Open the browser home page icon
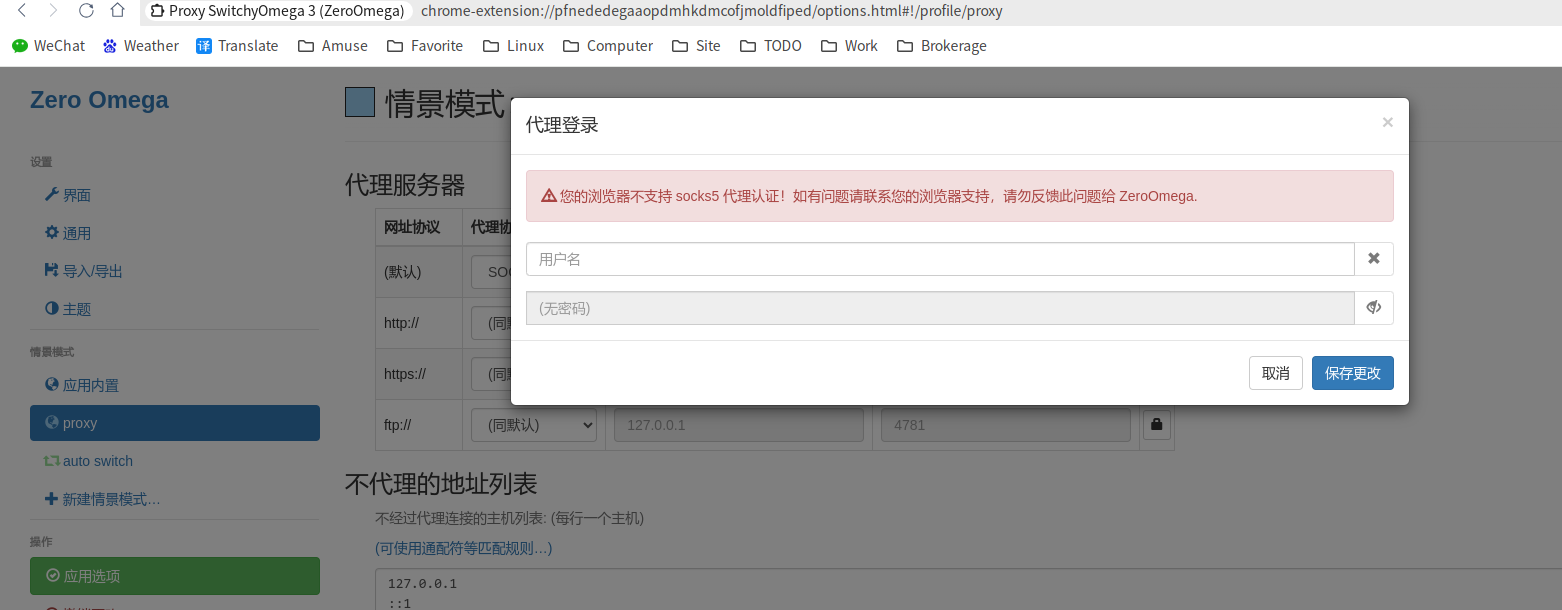This screenshot has width=1562, height=610. [118, 11]
